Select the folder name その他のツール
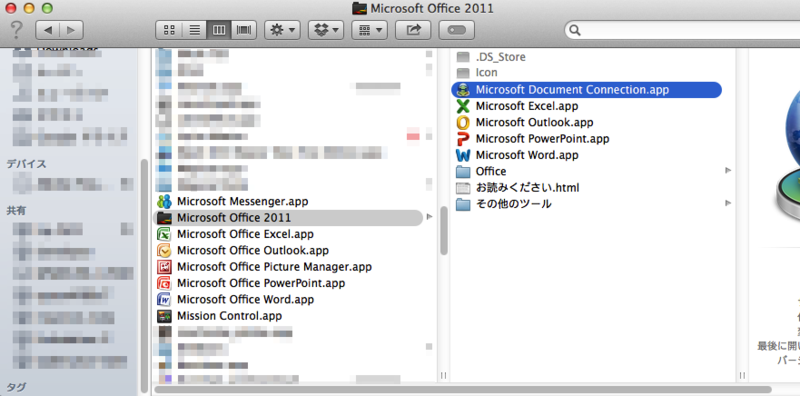 click(513, 204)
